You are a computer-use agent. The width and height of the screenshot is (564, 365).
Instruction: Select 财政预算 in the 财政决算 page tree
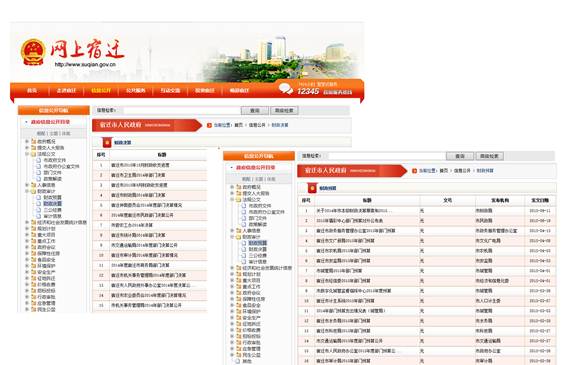point(53,197)
